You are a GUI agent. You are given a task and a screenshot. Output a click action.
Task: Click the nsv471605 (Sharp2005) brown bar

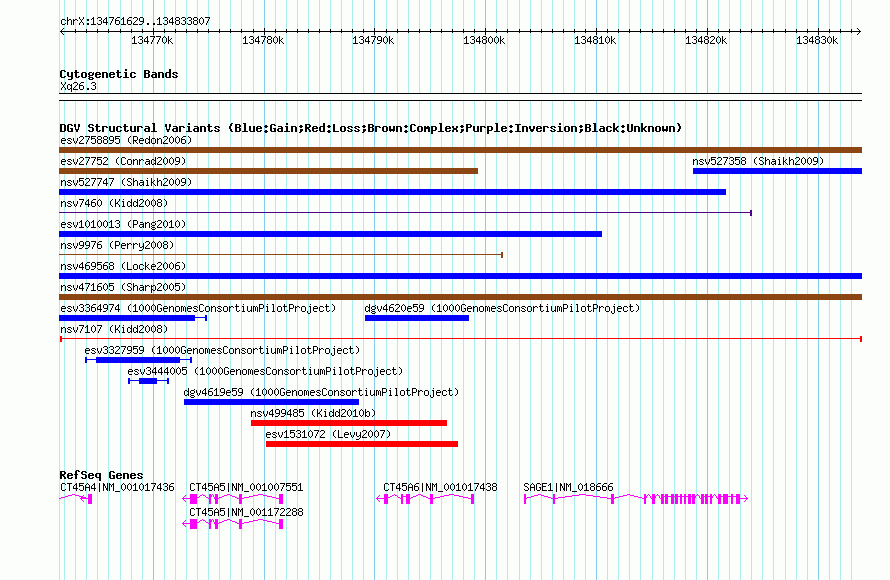[x=460, y=297]
